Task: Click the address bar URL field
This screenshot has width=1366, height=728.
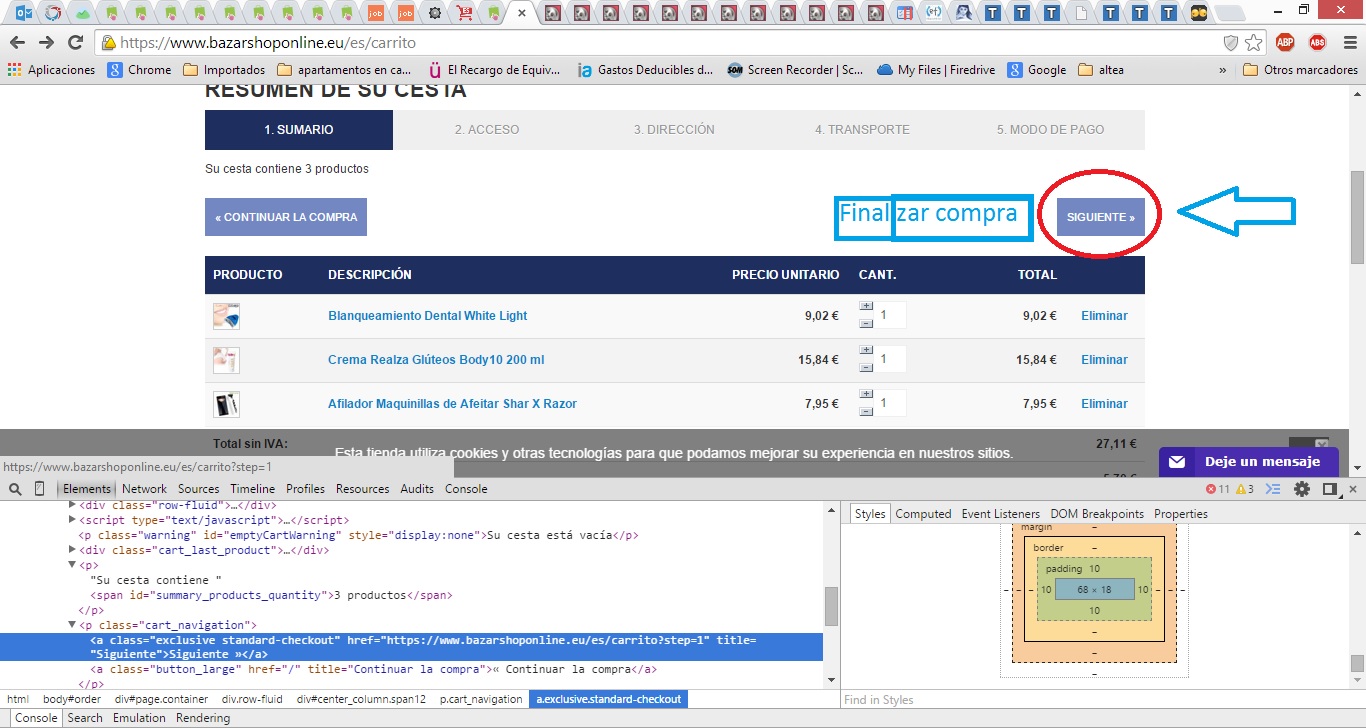Action: (x=660, y=43)
